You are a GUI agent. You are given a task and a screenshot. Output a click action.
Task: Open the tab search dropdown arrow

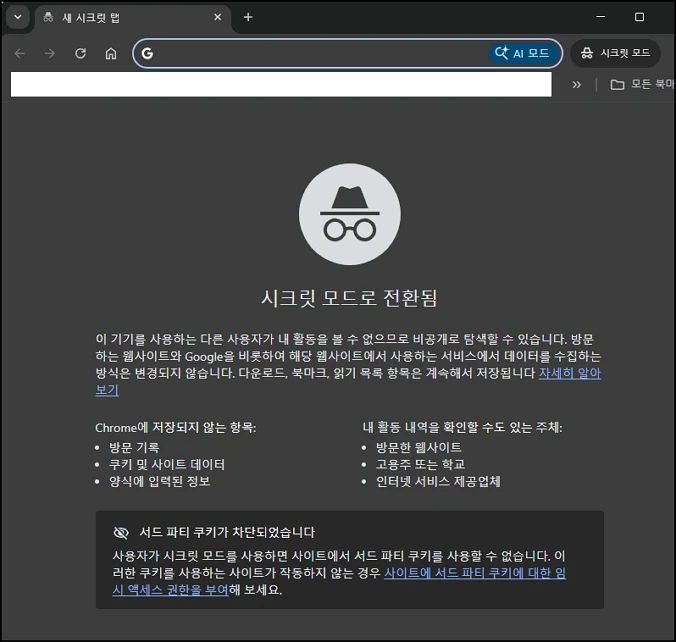[x=18, y=17]
